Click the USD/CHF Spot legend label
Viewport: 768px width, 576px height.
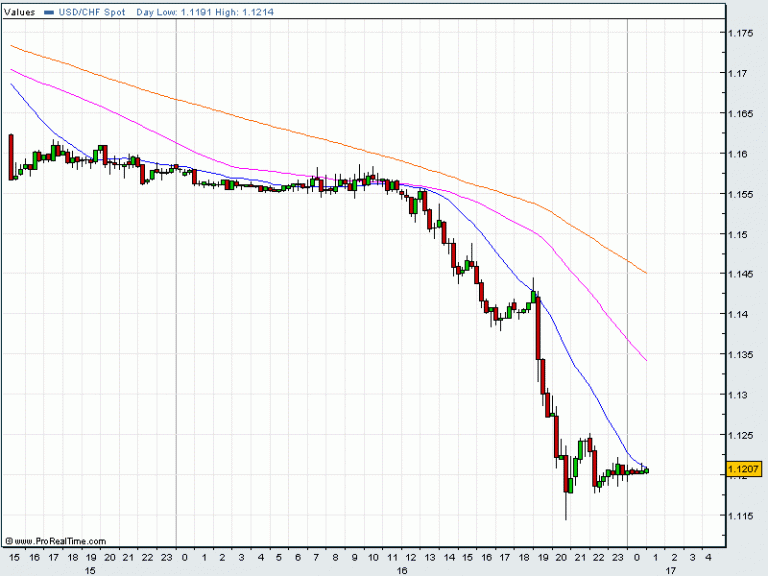click(90, 10)
